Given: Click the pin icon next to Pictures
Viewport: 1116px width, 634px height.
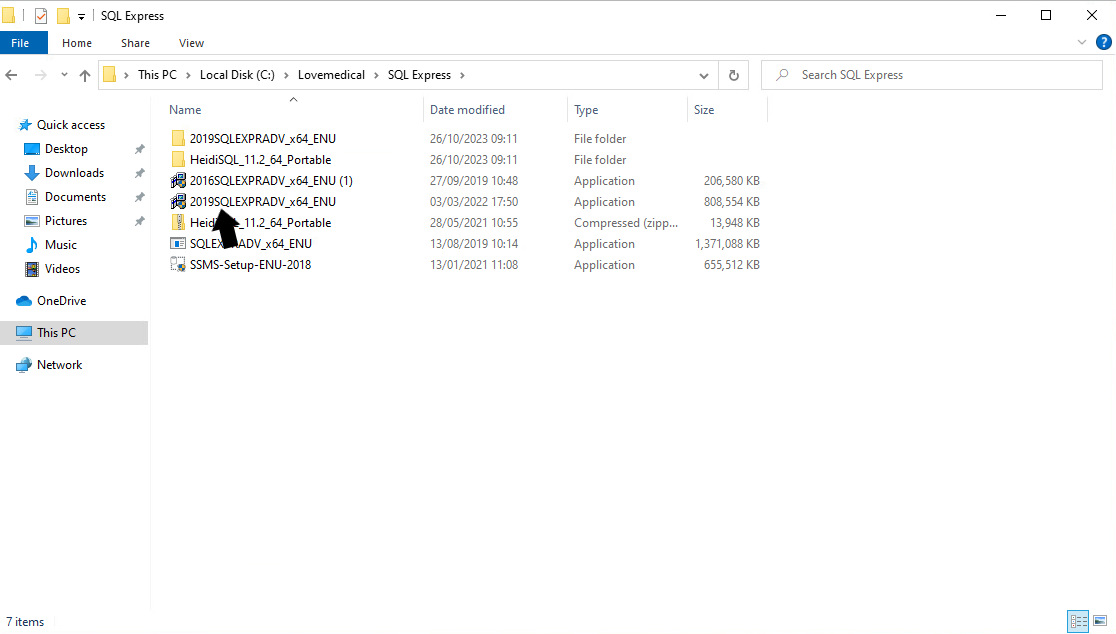Looking at the screenshot, I should coord(140,221).
